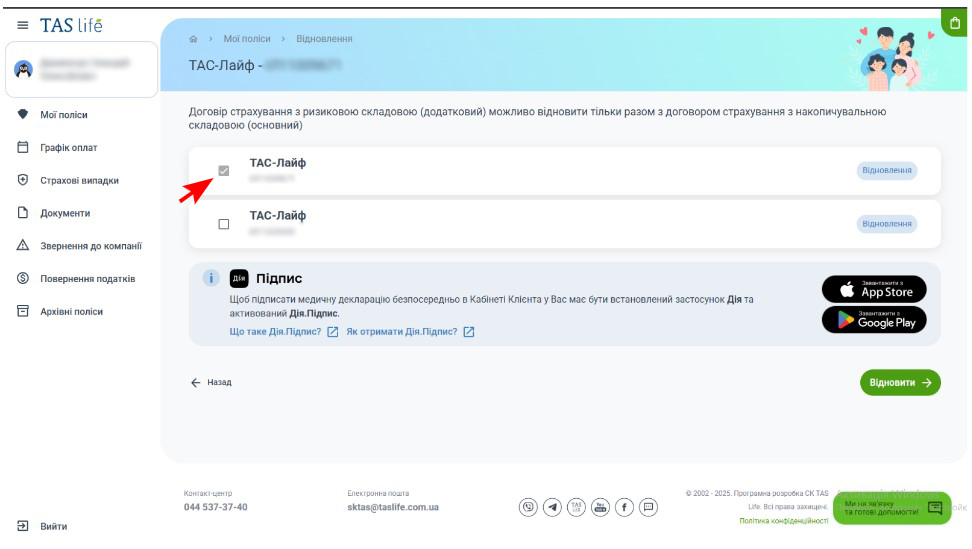Click the blue info icon near Підпис
Image resolution: width=972 pixels, height=549 pixels.
211,278
